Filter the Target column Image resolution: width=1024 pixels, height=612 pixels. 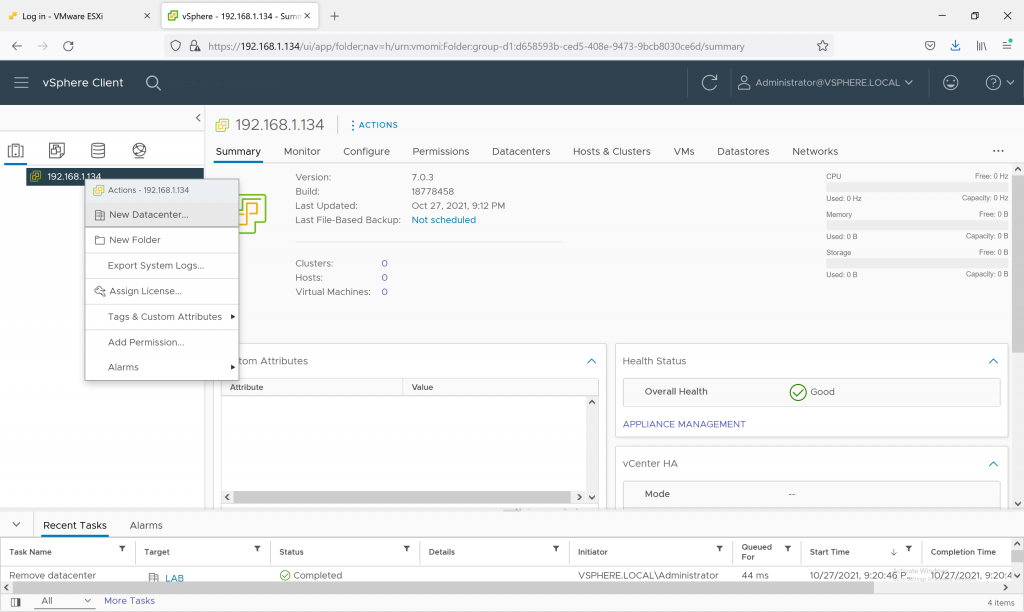tap(257, 549)
